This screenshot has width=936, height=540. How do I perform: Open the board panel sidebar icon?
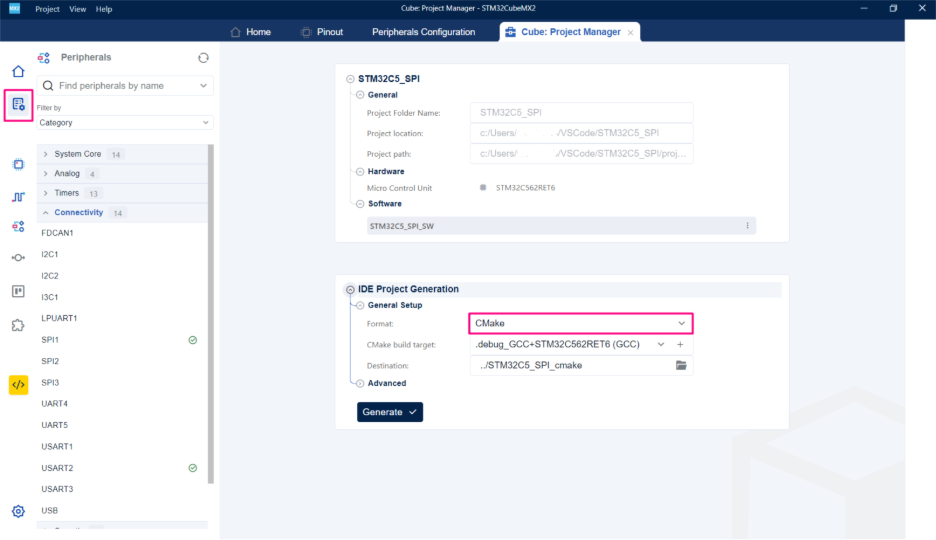19,291
